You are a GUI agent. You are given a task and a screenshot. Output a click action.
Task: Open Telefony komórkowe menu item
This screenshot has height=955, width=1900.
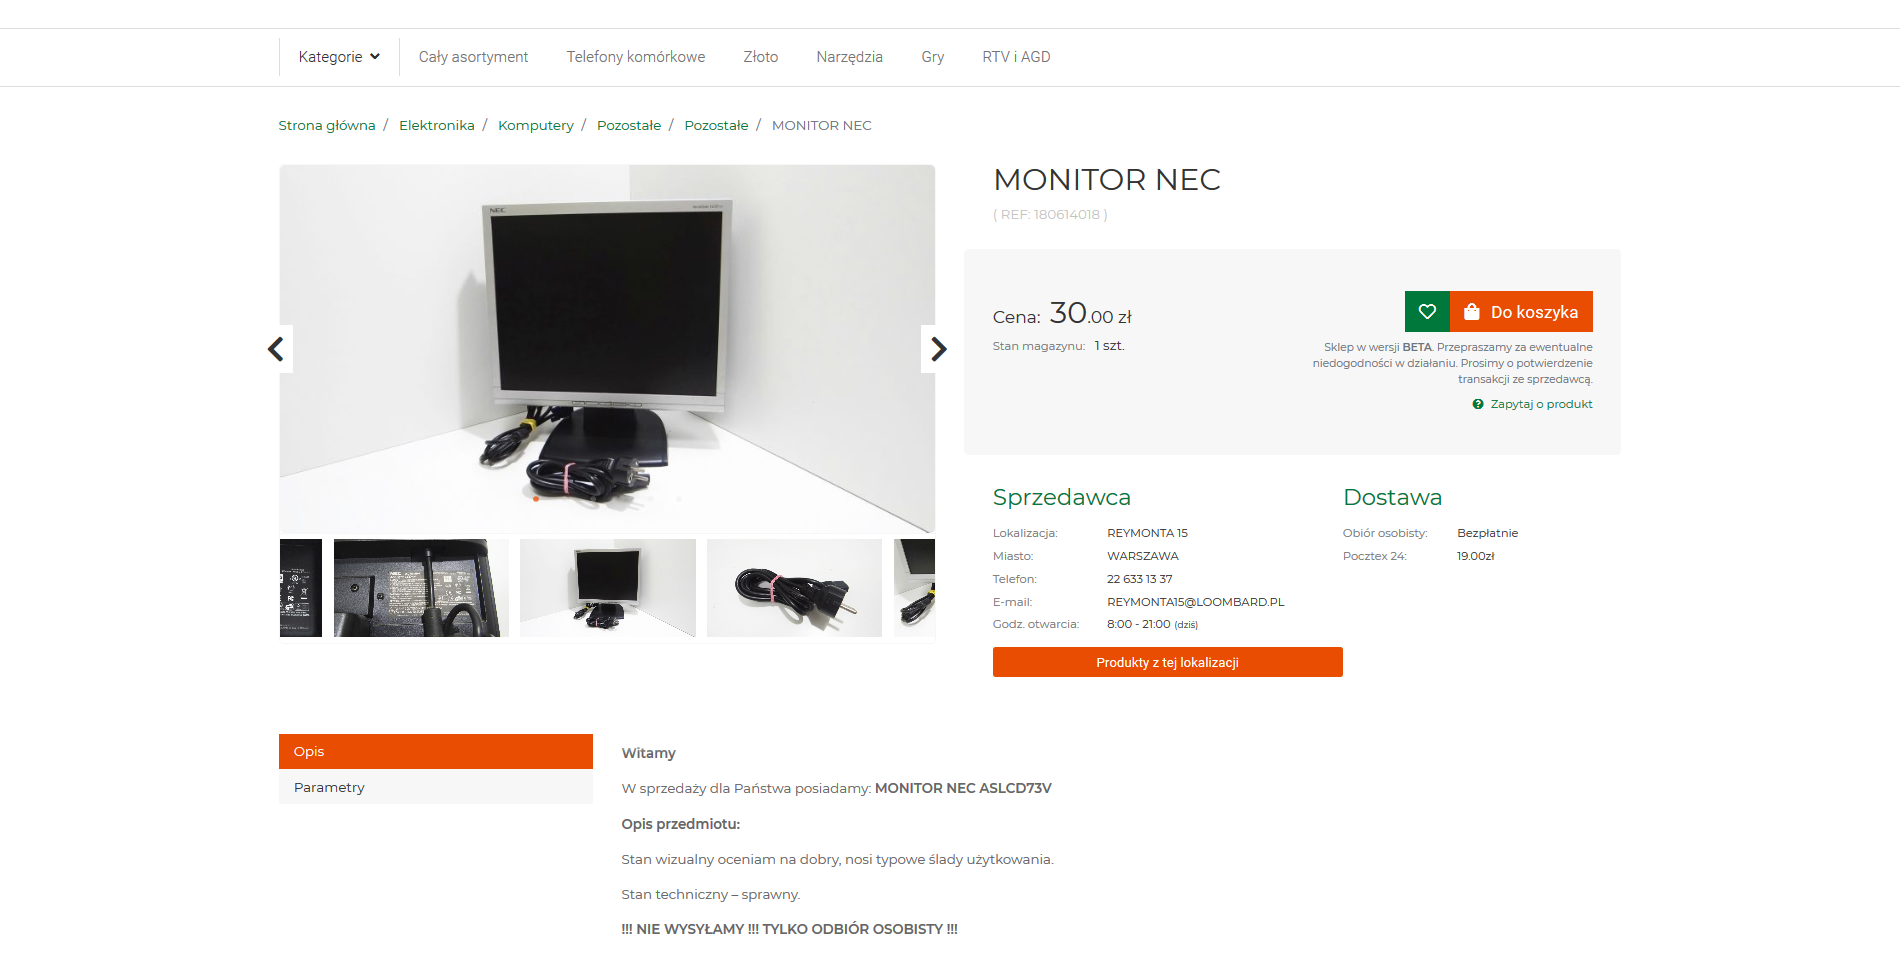636,57
